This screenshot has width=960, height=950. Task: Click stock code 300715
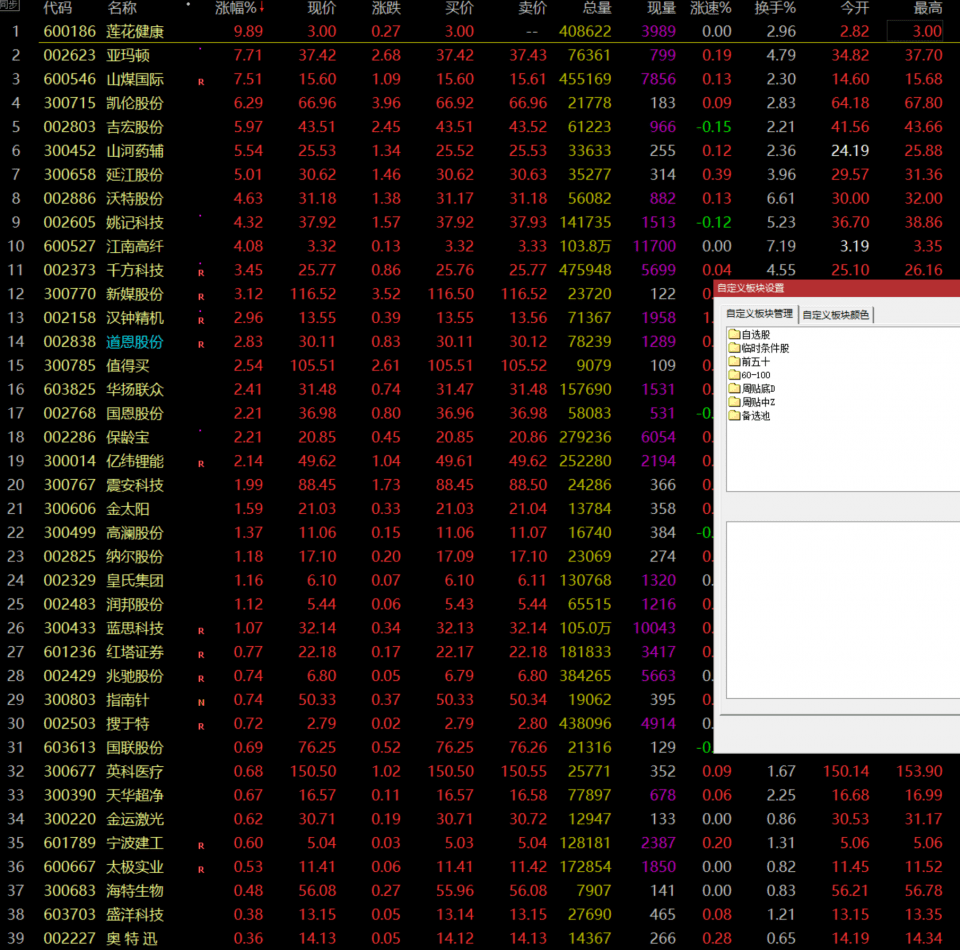[69, 103]
